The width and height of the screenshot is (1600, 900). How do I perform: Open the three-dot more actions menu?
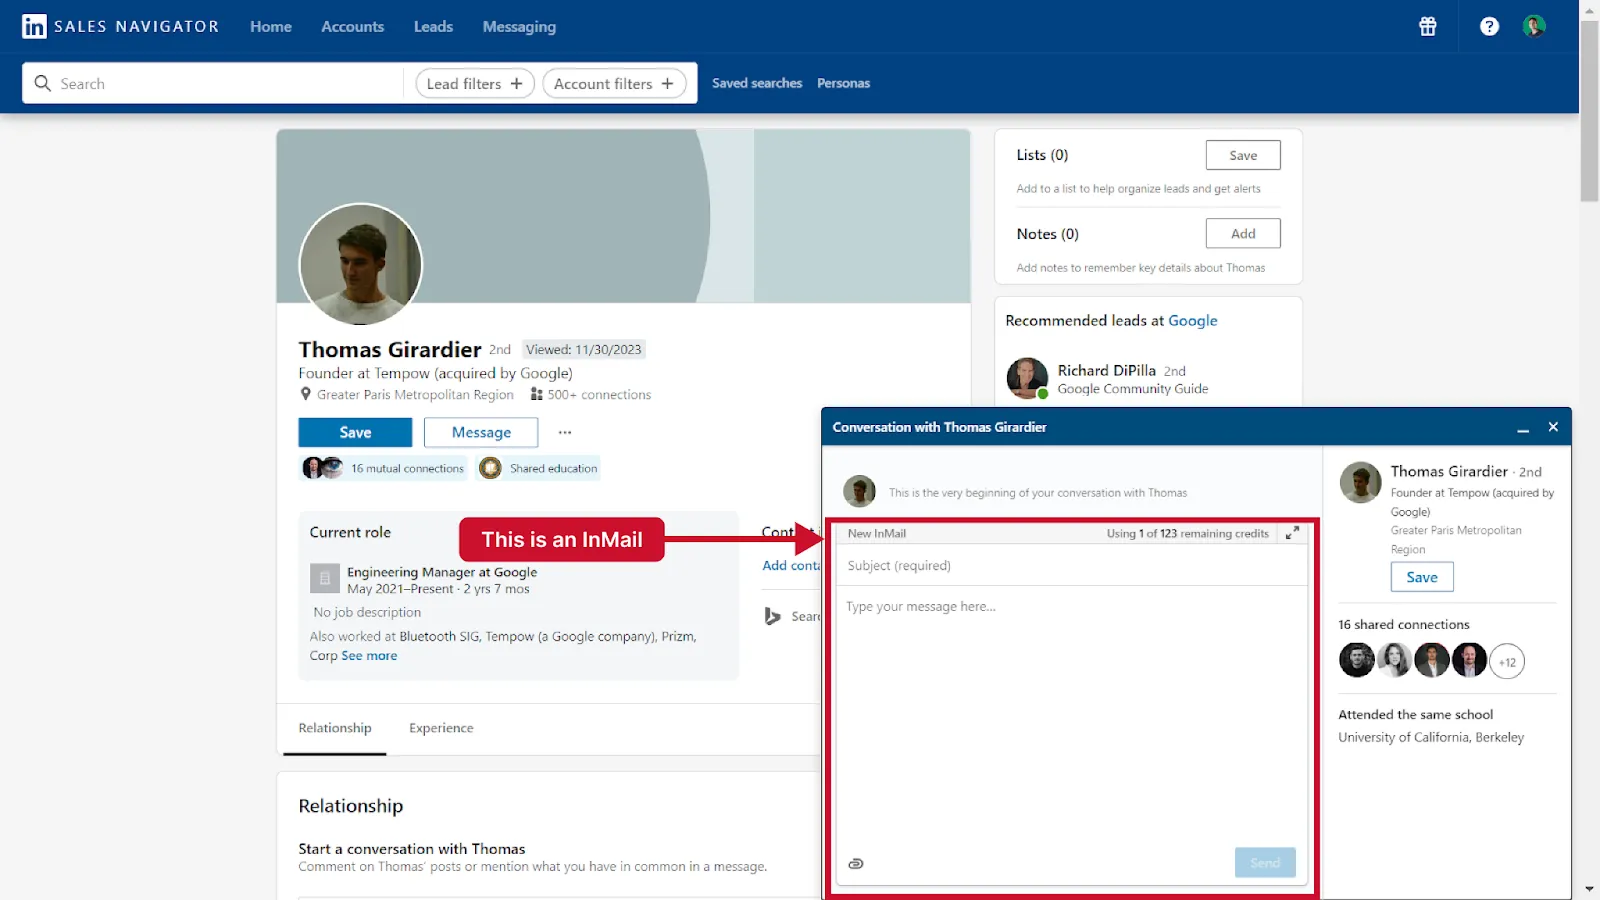click(x=565, y=432)
